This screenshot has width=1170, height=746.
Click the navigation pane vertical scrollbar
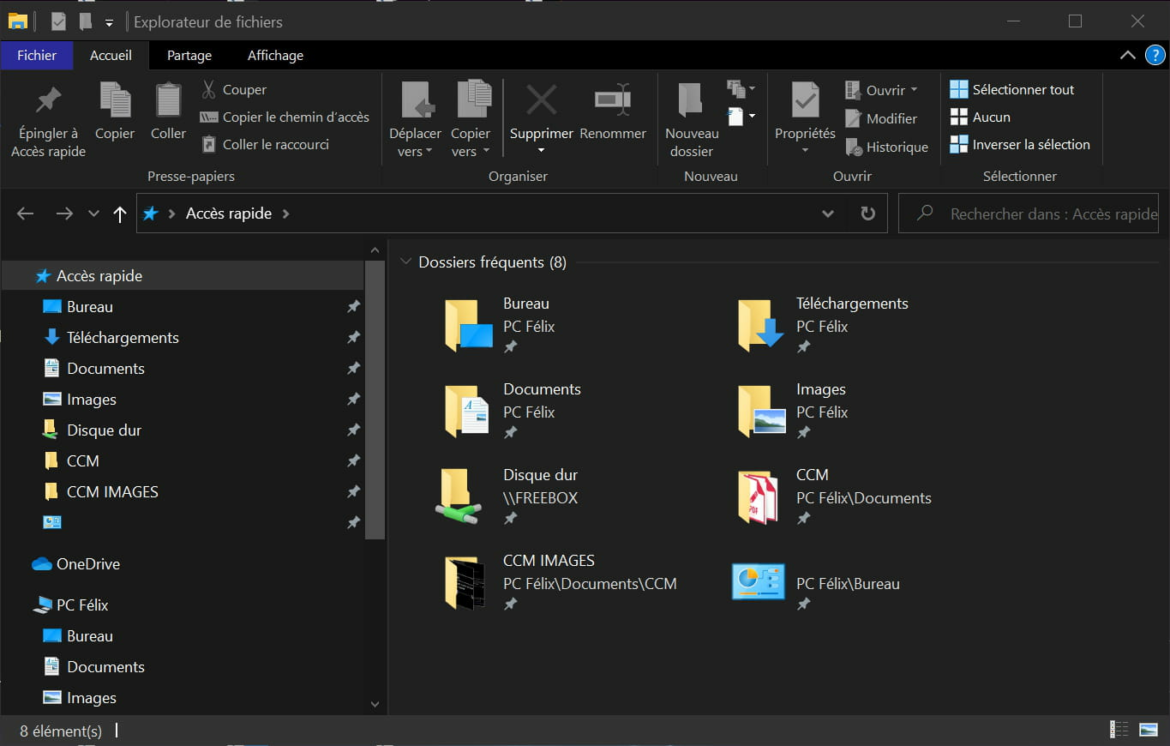pos(375,400)
